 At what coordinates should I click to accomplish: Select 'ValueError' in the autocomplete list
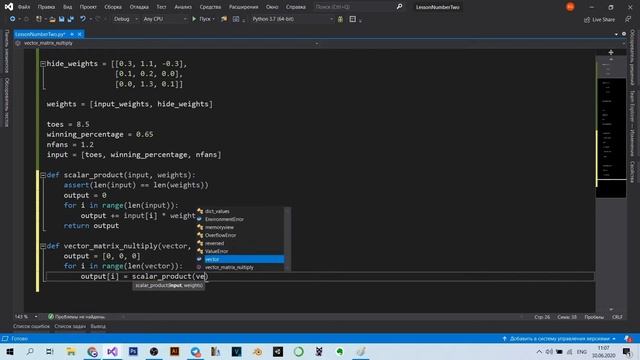pos(240,251)
